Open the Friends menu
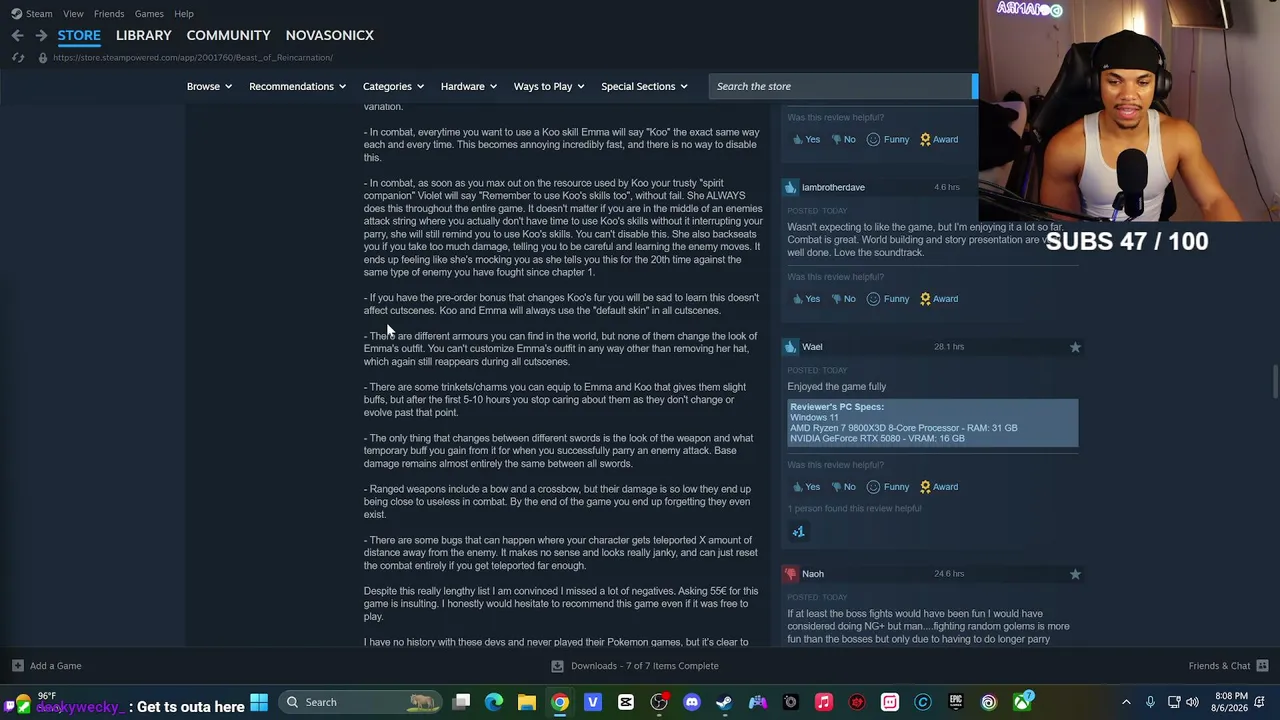Viewport: 1280px width, 720px height. tap(109, 13)
